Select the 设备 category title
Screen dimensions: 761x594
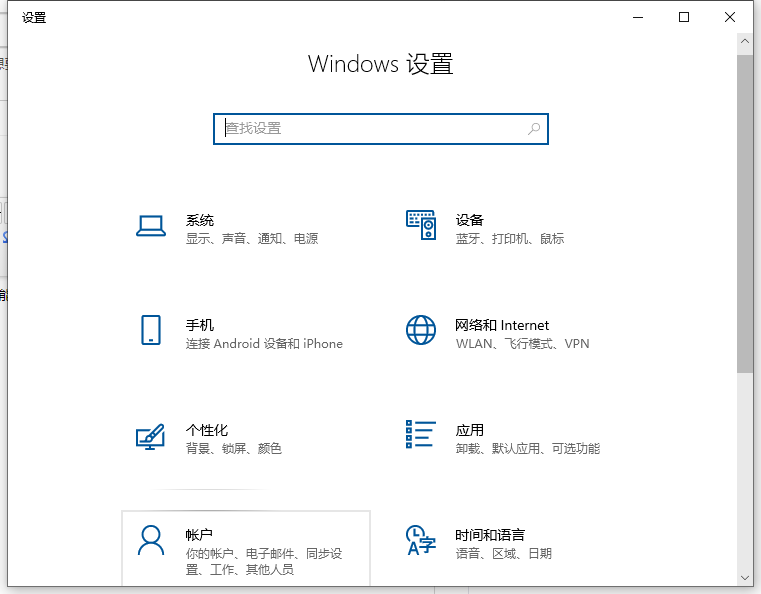click(x=469, y=220)
